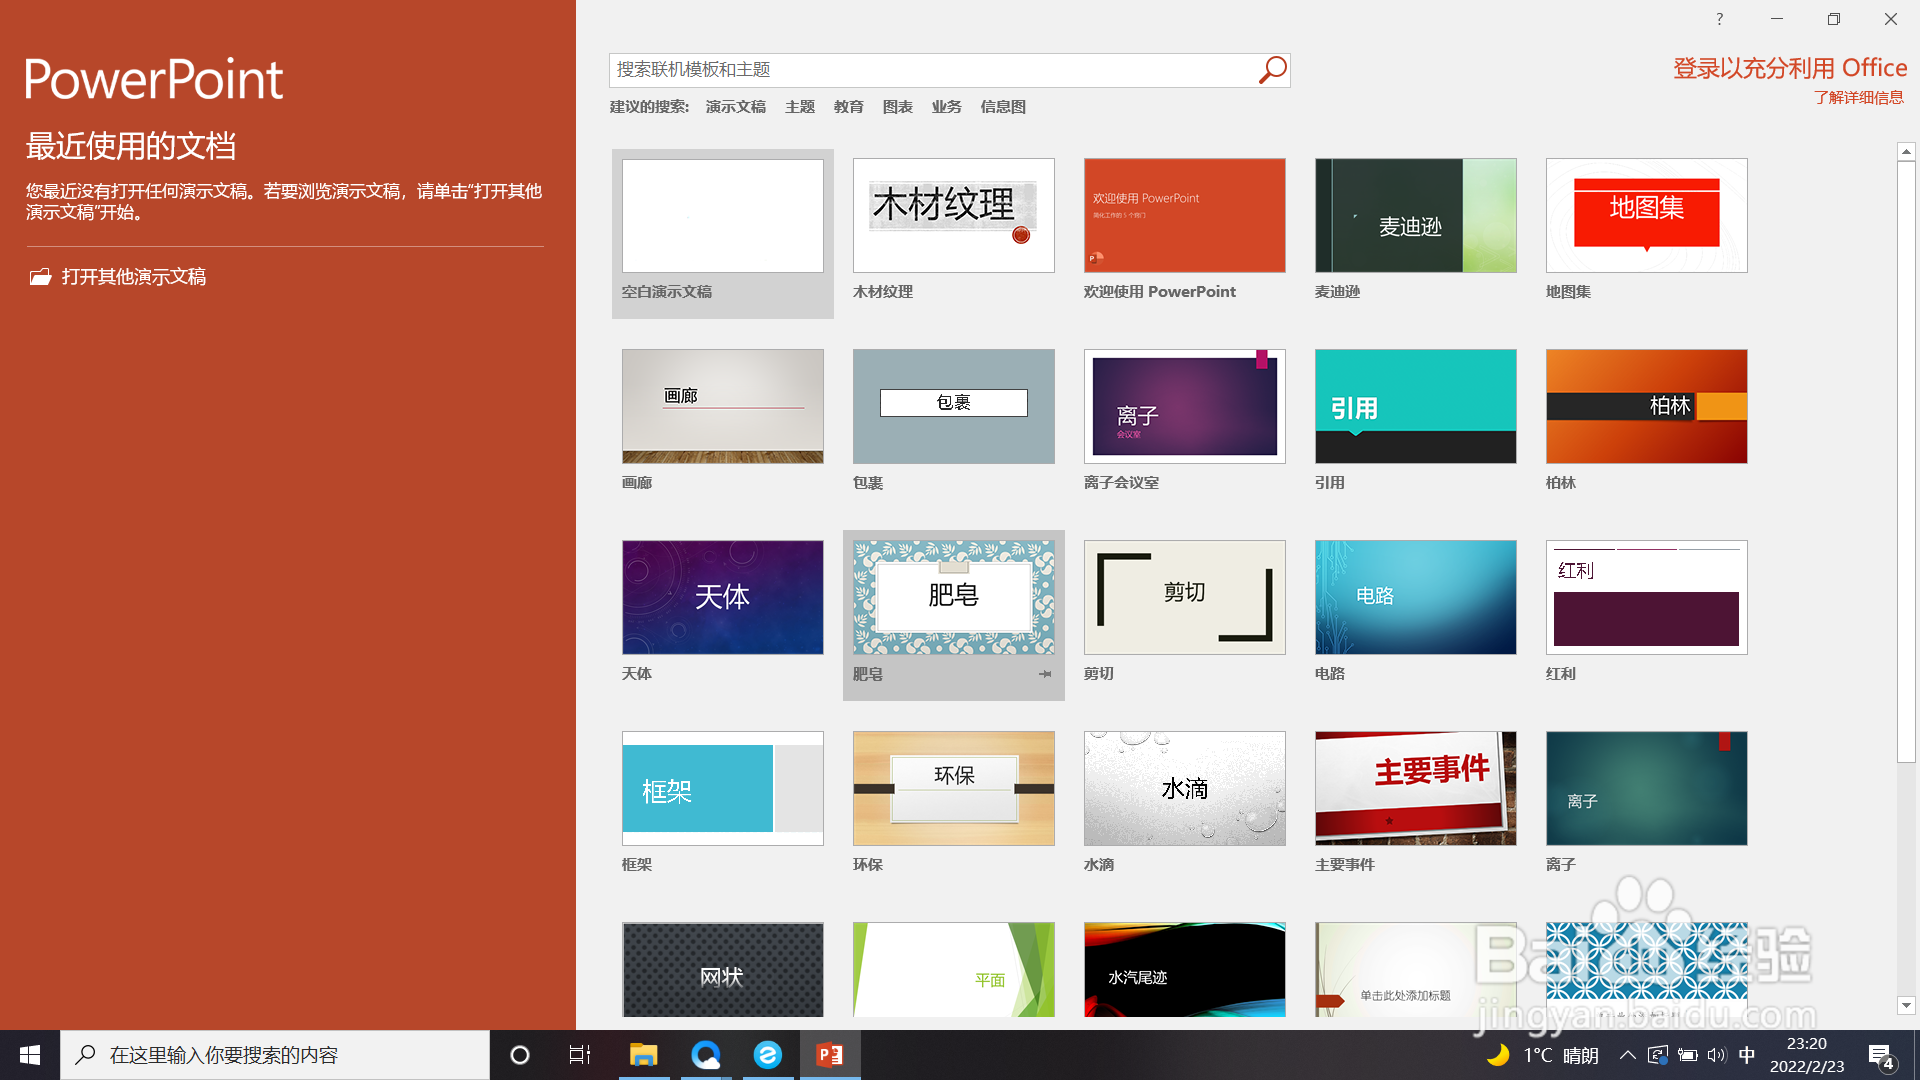Click the folder icon for opening other presentations
Image resolution: width=1920 pixels, height=1080 pixels.
pyautogui.click(x=40, y=277)
